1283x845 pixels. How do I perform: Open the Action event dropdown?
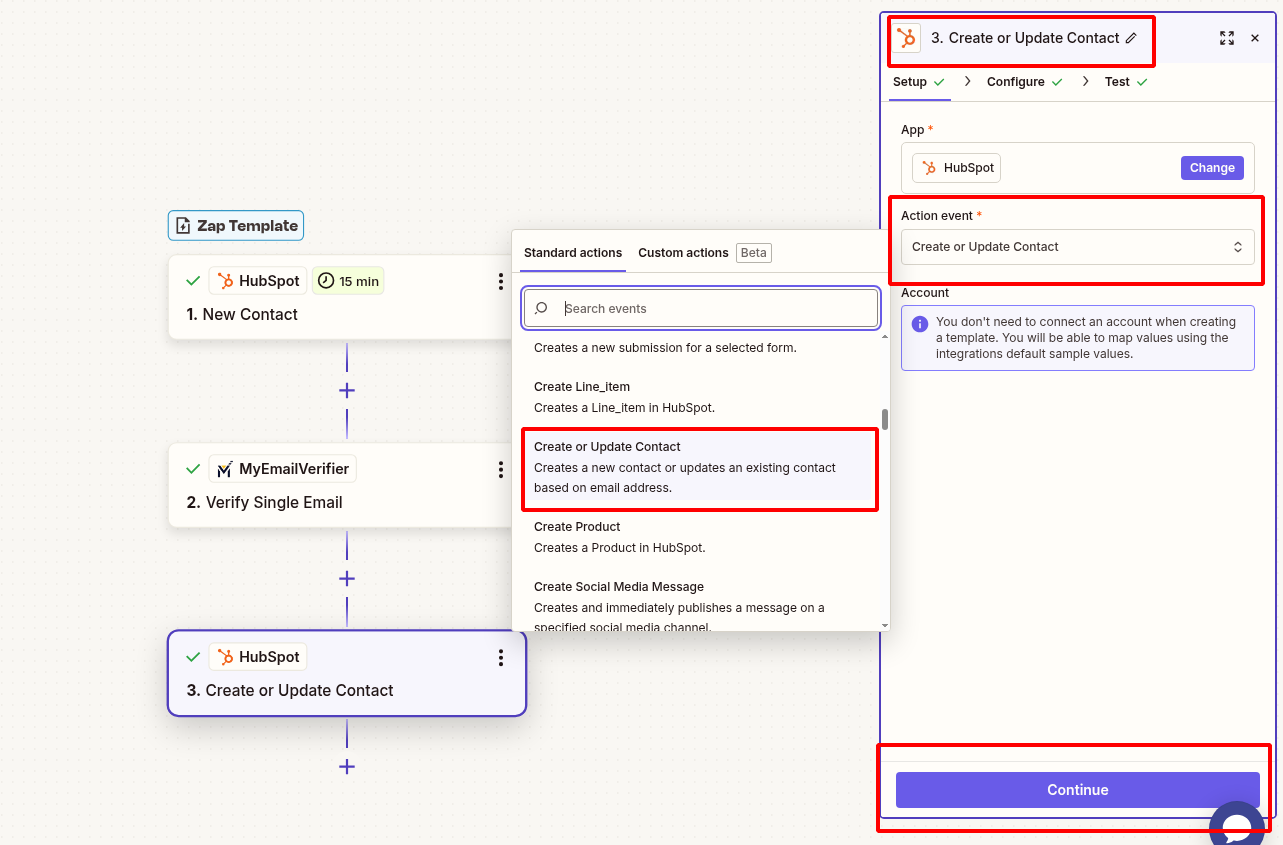[1077, 246]
